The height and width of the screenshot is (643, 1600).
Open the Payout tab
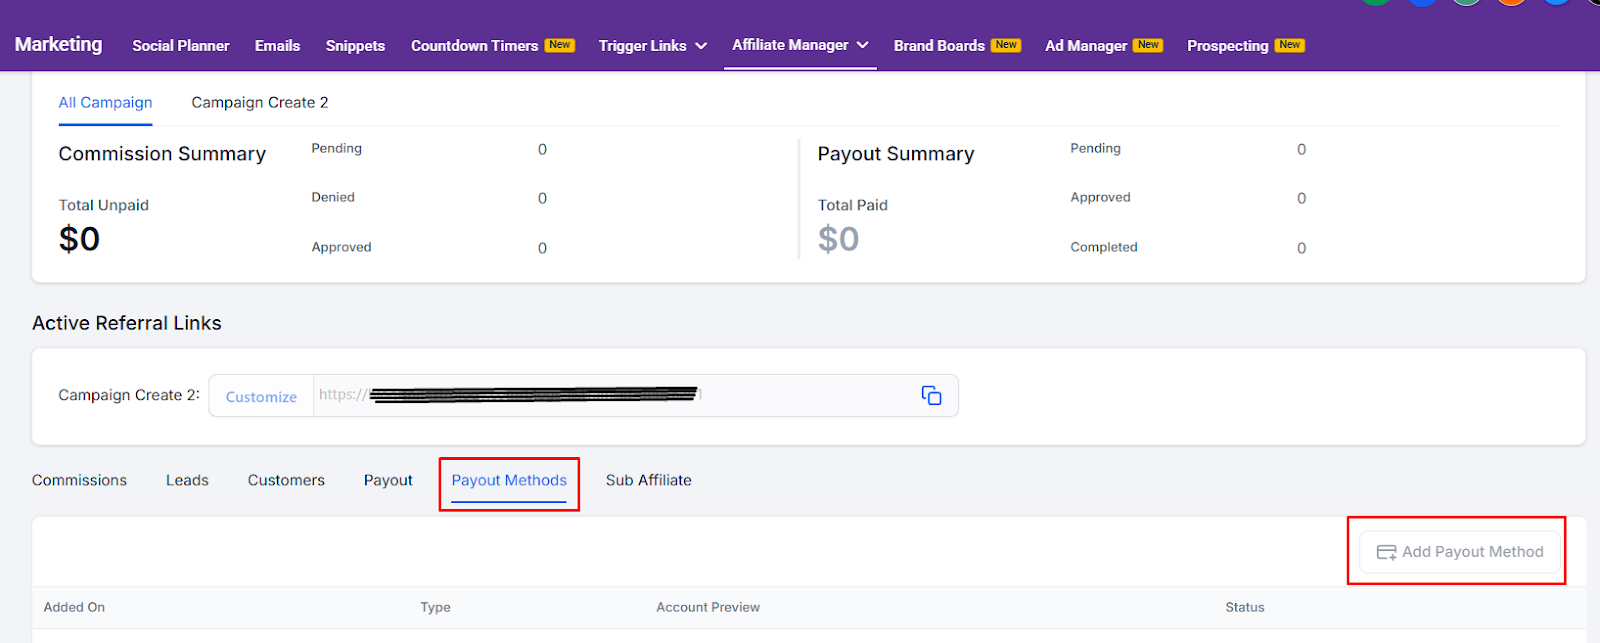click(x=388, y=480)
